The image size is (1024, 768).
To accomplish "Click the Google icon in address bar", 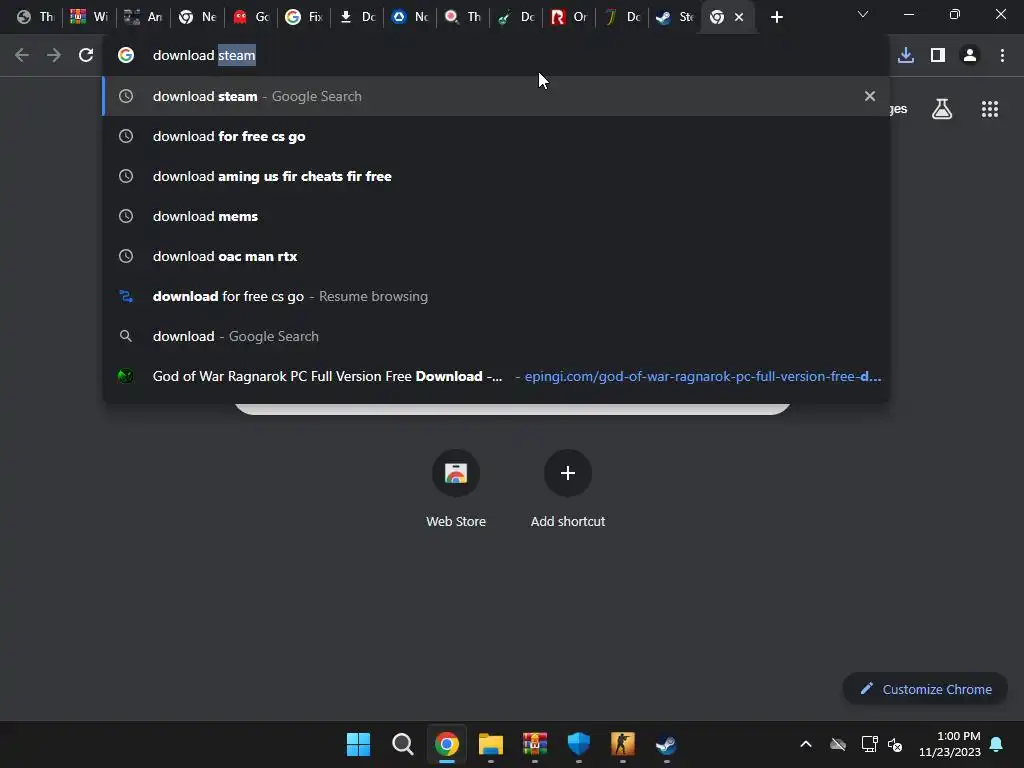I will point(126,56).
